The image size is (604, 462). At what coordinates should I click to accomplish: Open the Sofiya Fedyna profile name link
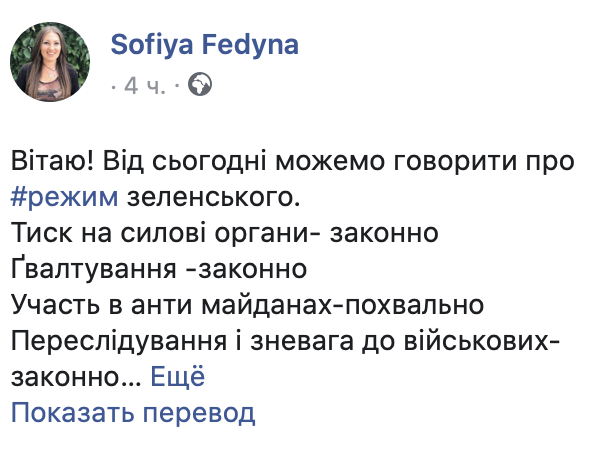coord(205,44)
